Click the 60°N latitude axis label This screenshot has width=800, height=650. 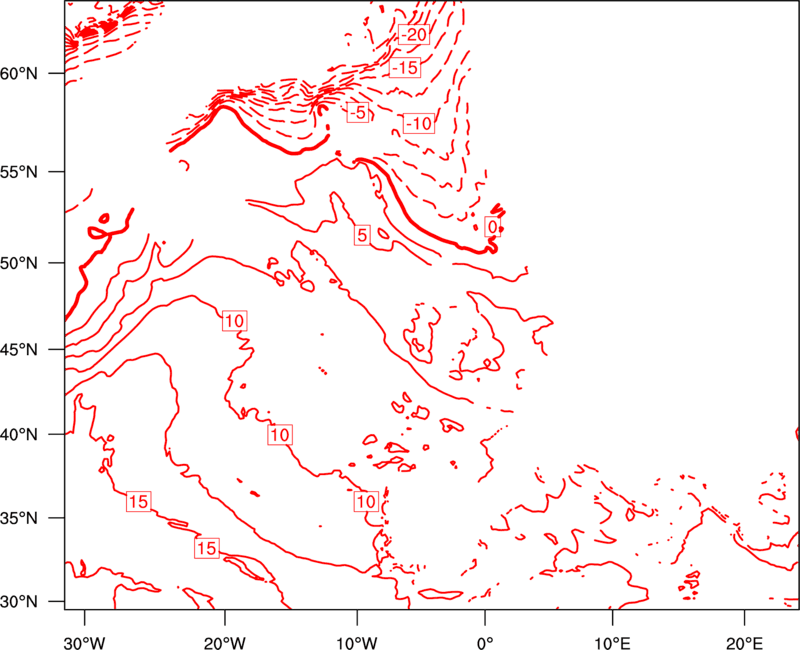point(19,74)
